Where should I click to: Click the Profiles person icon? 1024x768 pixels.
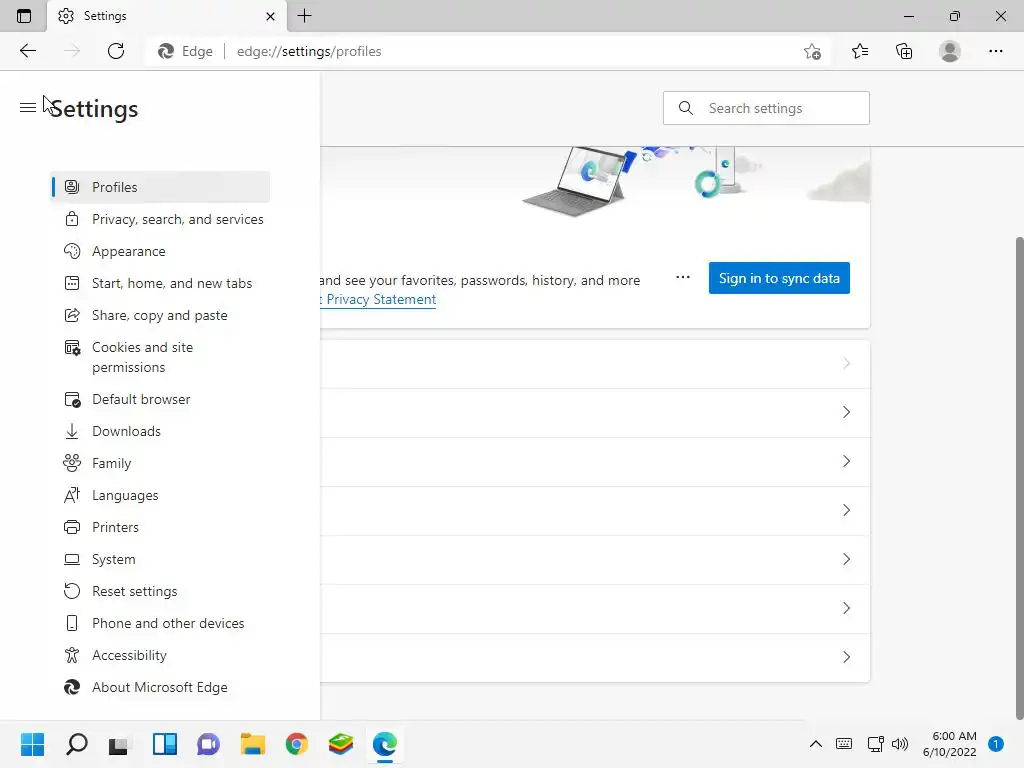click(x=72, y=187)
